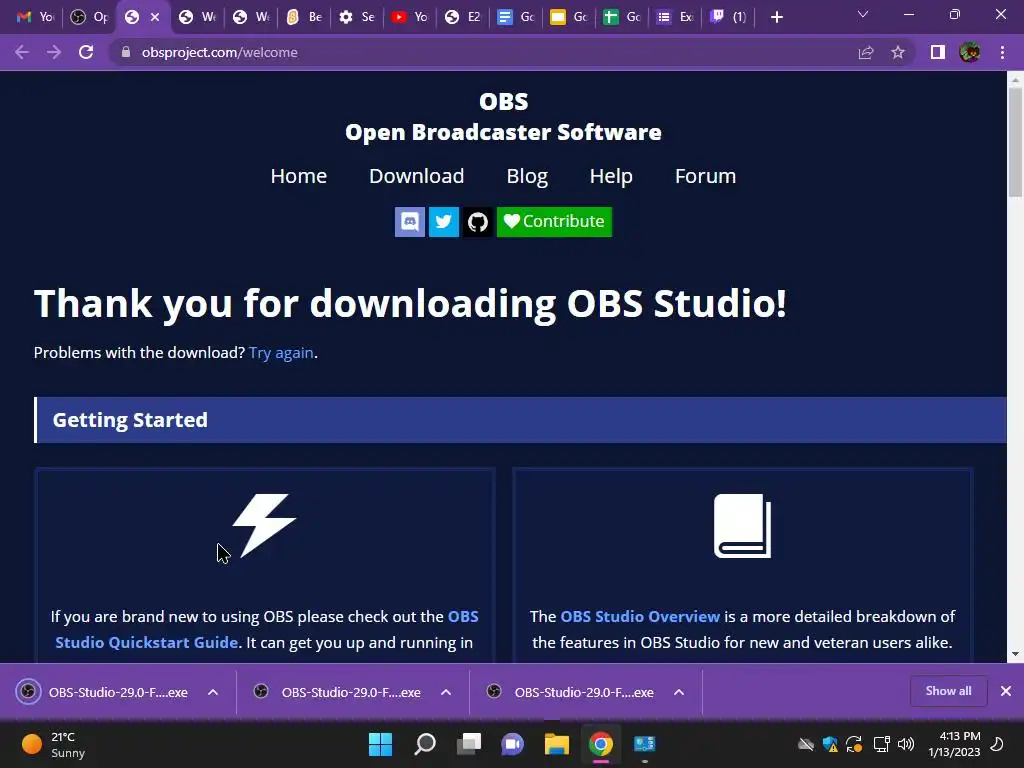Open the Forum nav link

point(705,176)
